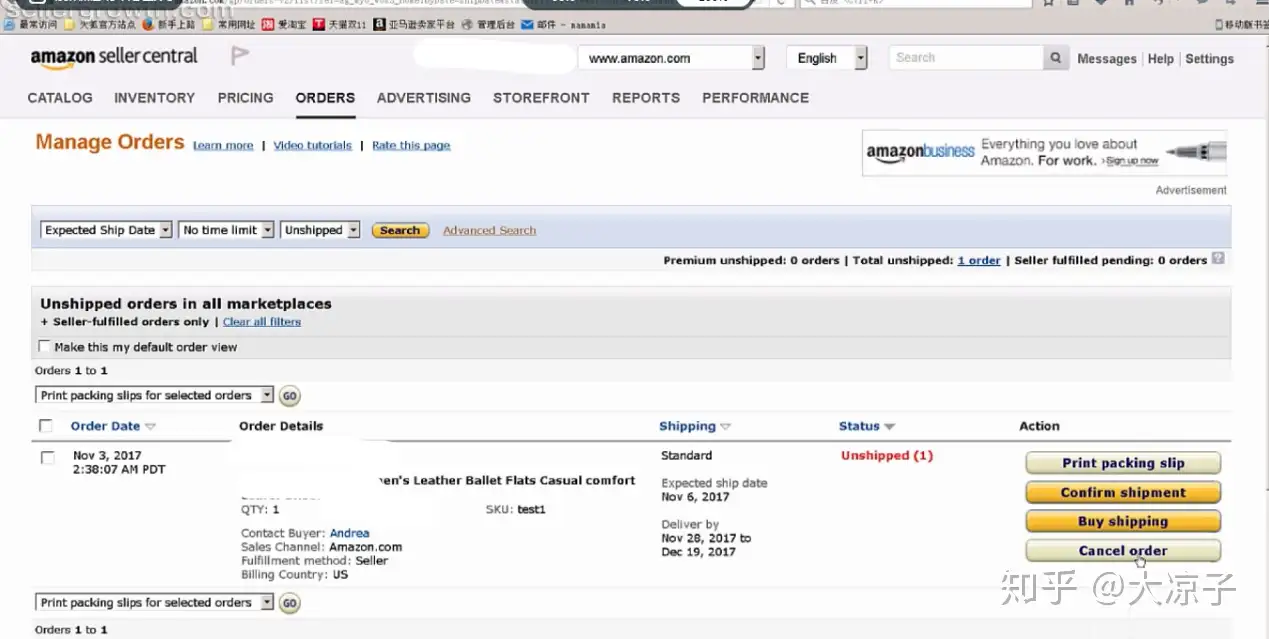Open the 爱淘宝 bookmark icon
Screen dimensions: 1269x639
point(267,24)
